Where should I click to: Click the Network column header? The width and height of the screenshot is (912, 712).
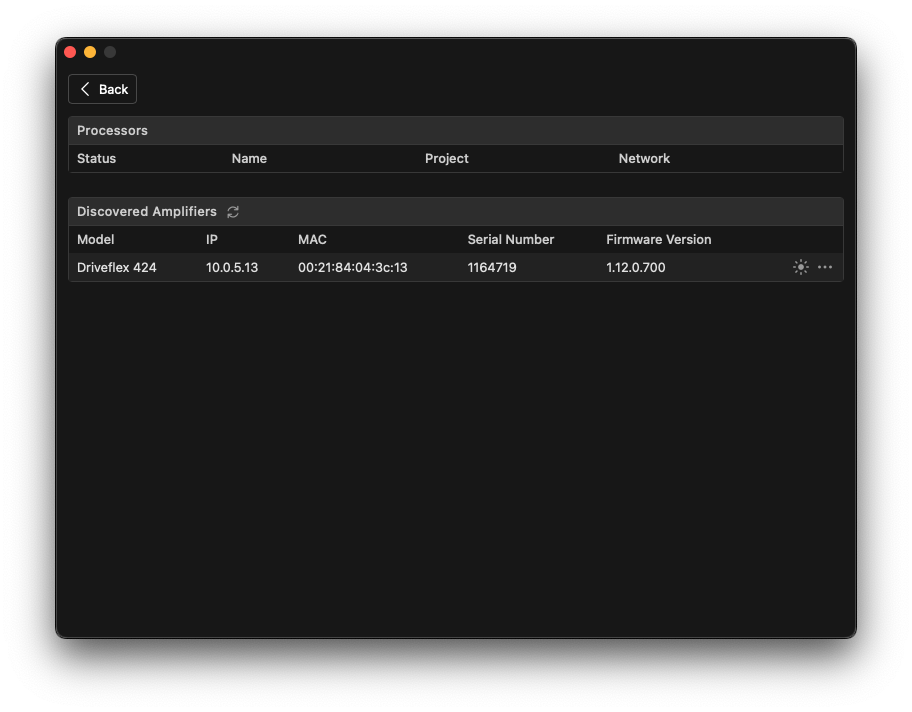[644, 158]
